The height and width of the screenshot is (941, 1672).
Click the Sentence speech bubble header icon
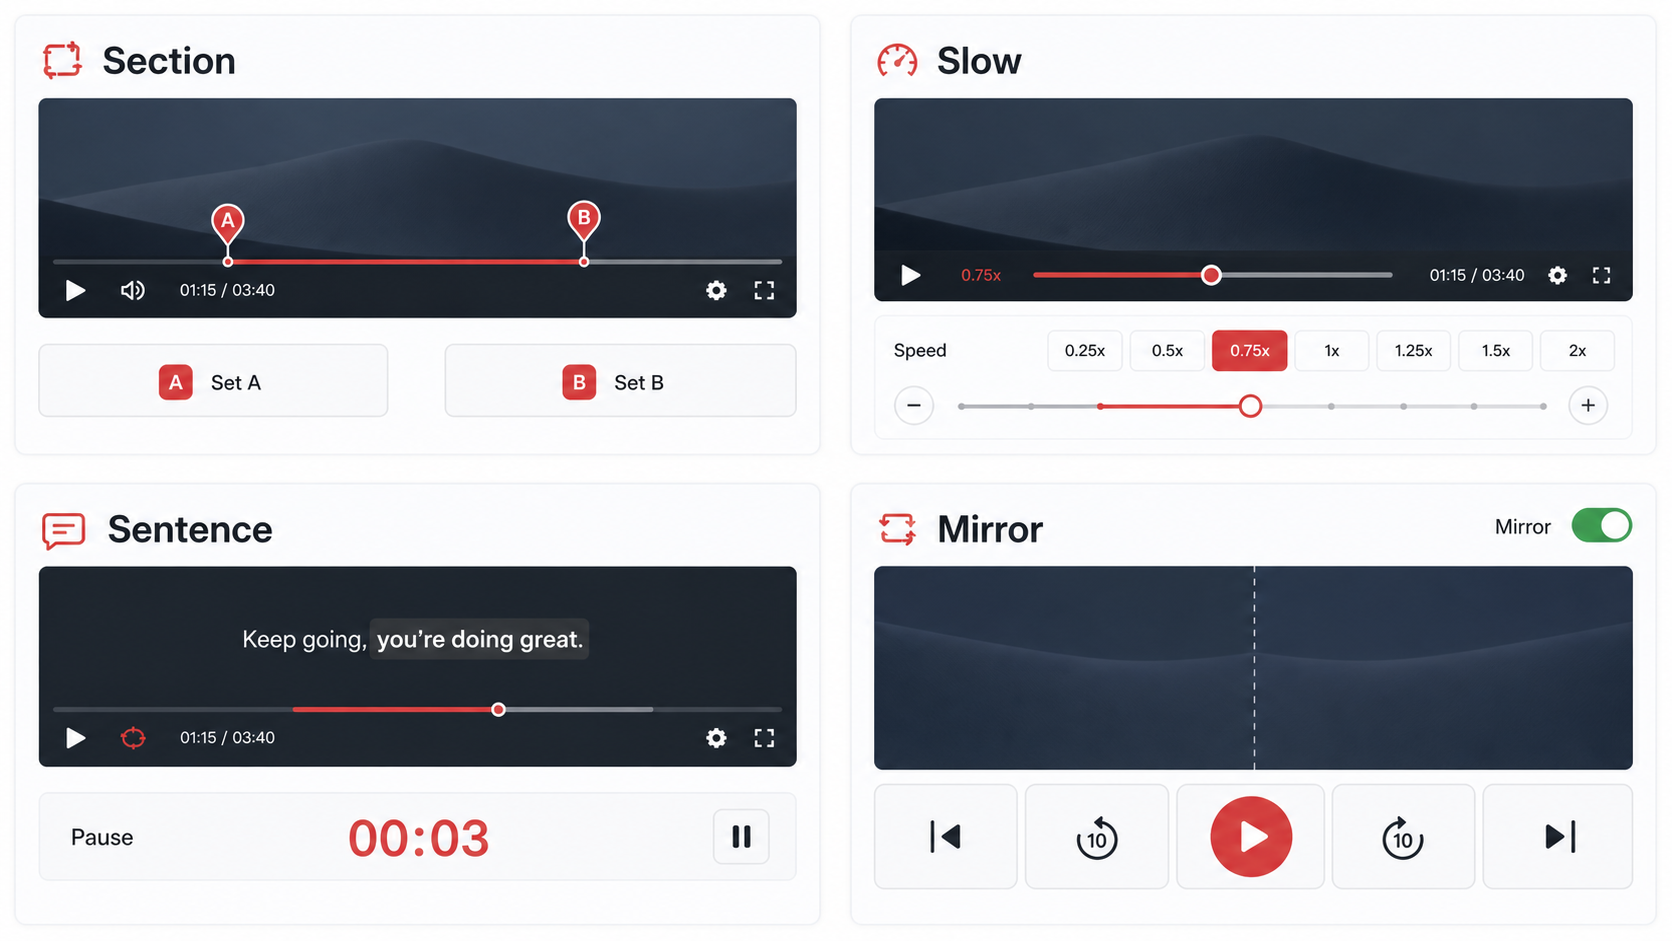[x=64, y=530]
